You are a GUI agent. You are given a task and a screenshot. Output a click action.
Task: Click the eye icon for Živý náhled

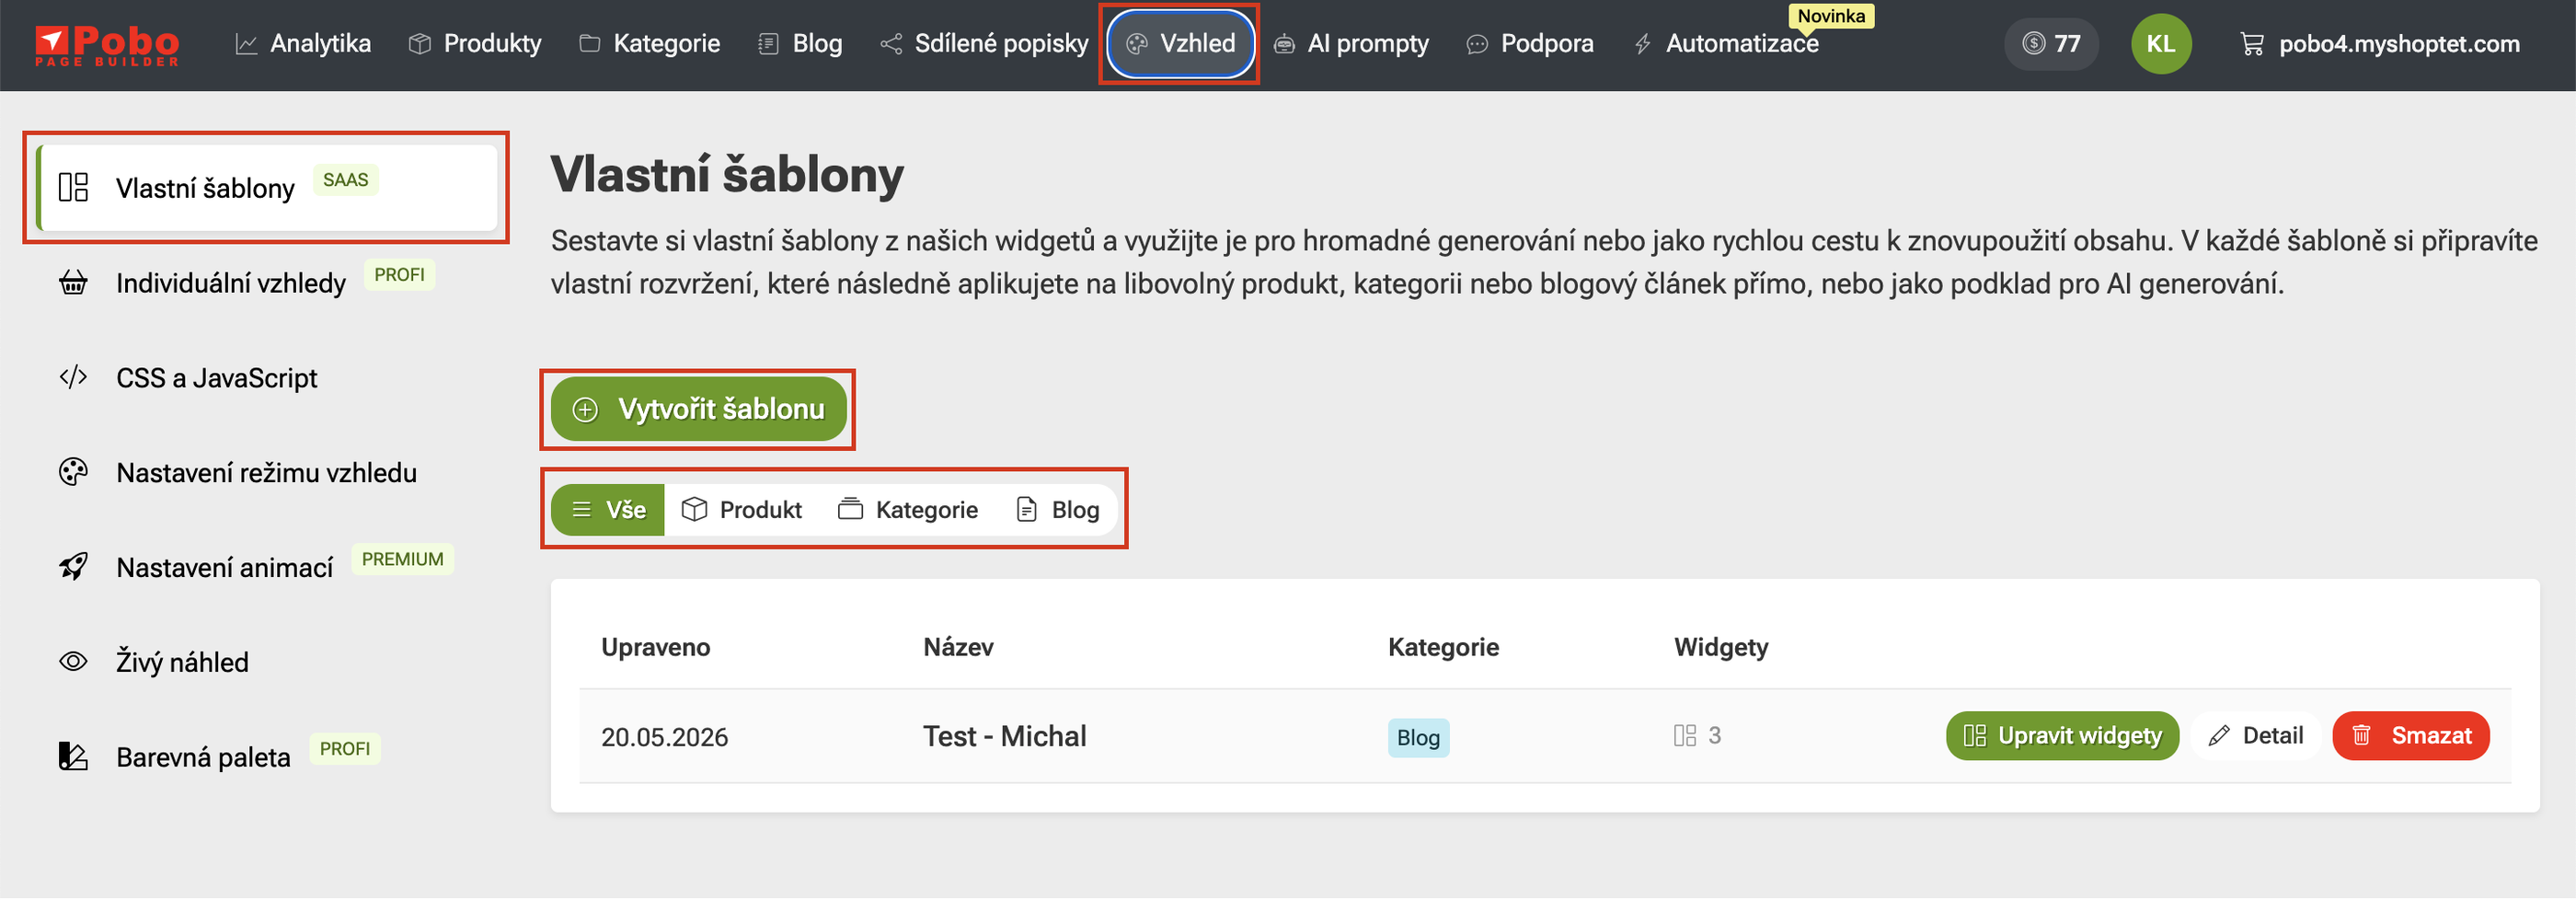(x=73, y=662)
